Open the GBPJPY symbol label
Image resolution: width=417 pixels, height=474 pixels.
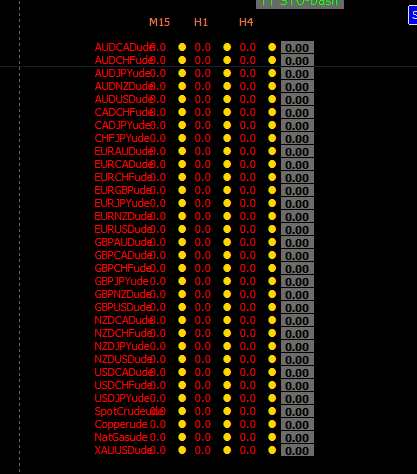pos(121,281)
